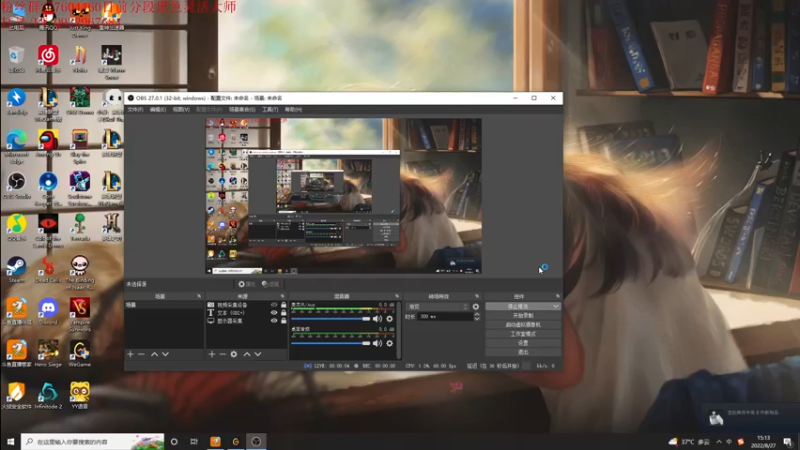
Task: Open Dead Cells desktop shortcut
Action: [48, 270]
